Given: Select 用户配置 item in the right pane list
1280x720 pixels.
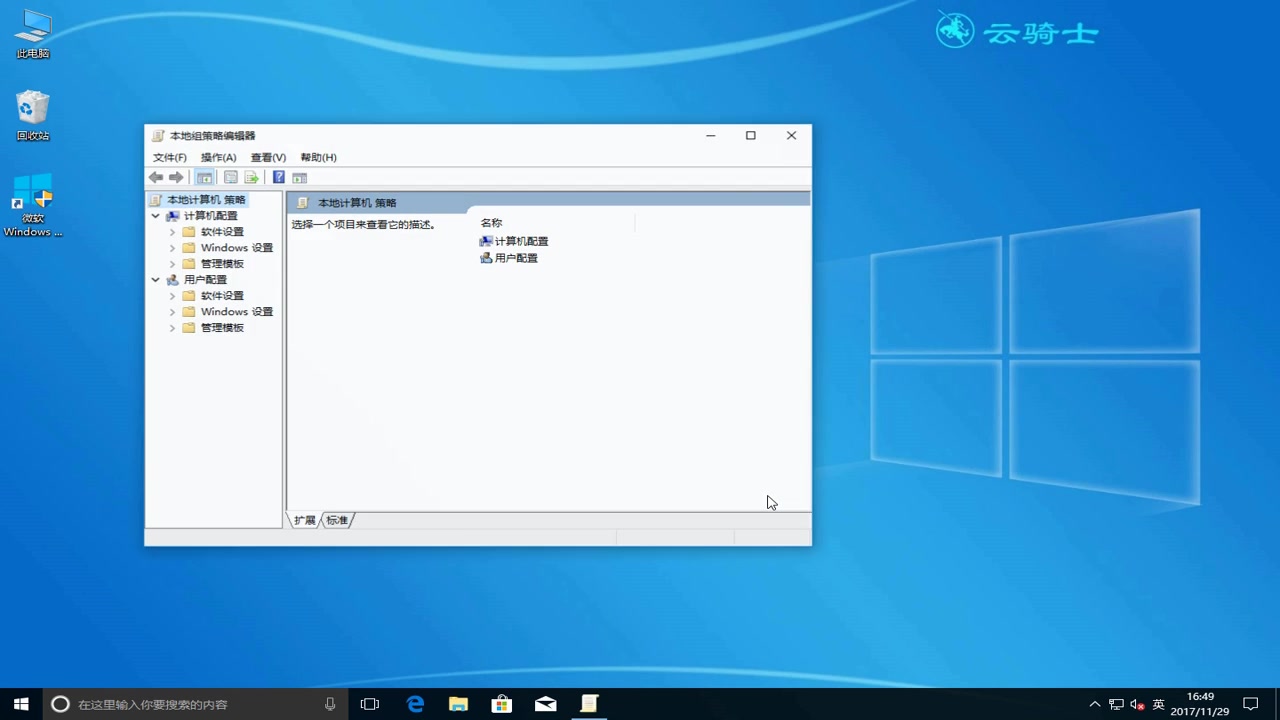Looking at the screenshot, I should pos(509,258).
